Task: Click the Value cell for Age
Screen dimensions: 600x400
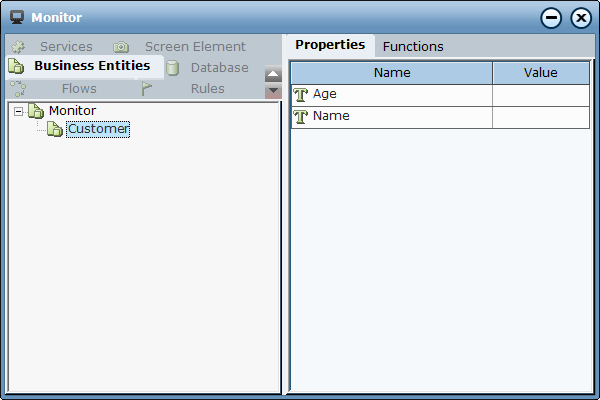Action: pos(540,95)
